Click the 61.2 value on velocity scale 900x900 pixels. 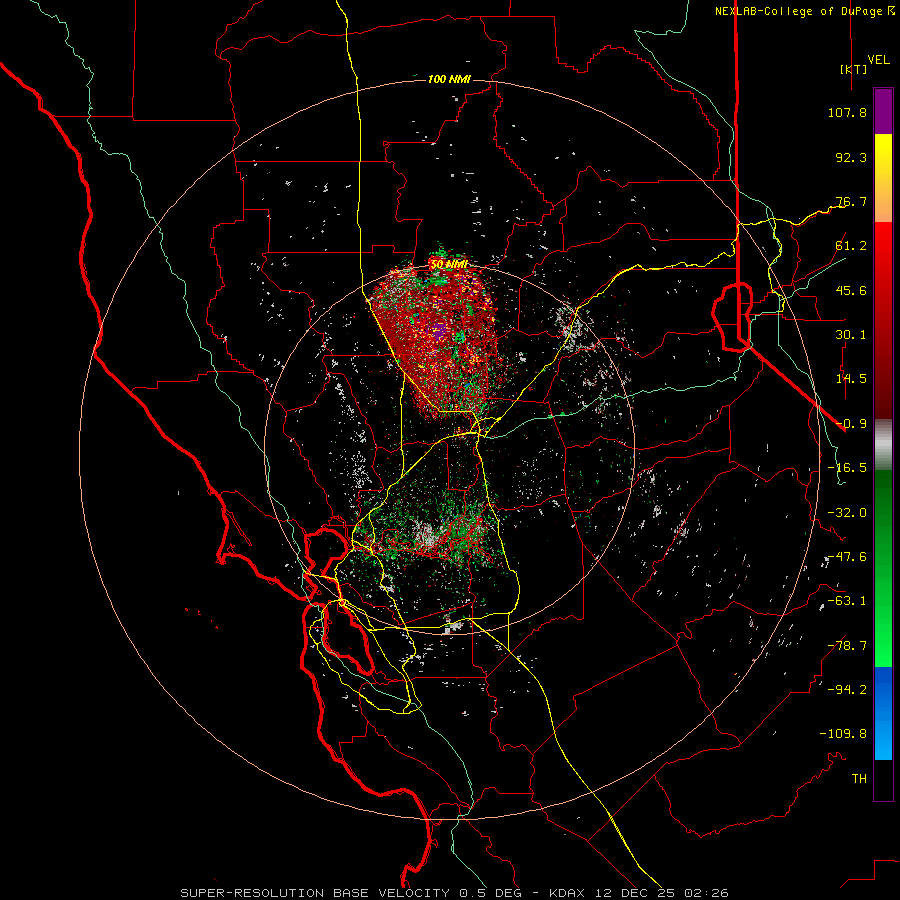pyautogui.click(x=851, y=246)
